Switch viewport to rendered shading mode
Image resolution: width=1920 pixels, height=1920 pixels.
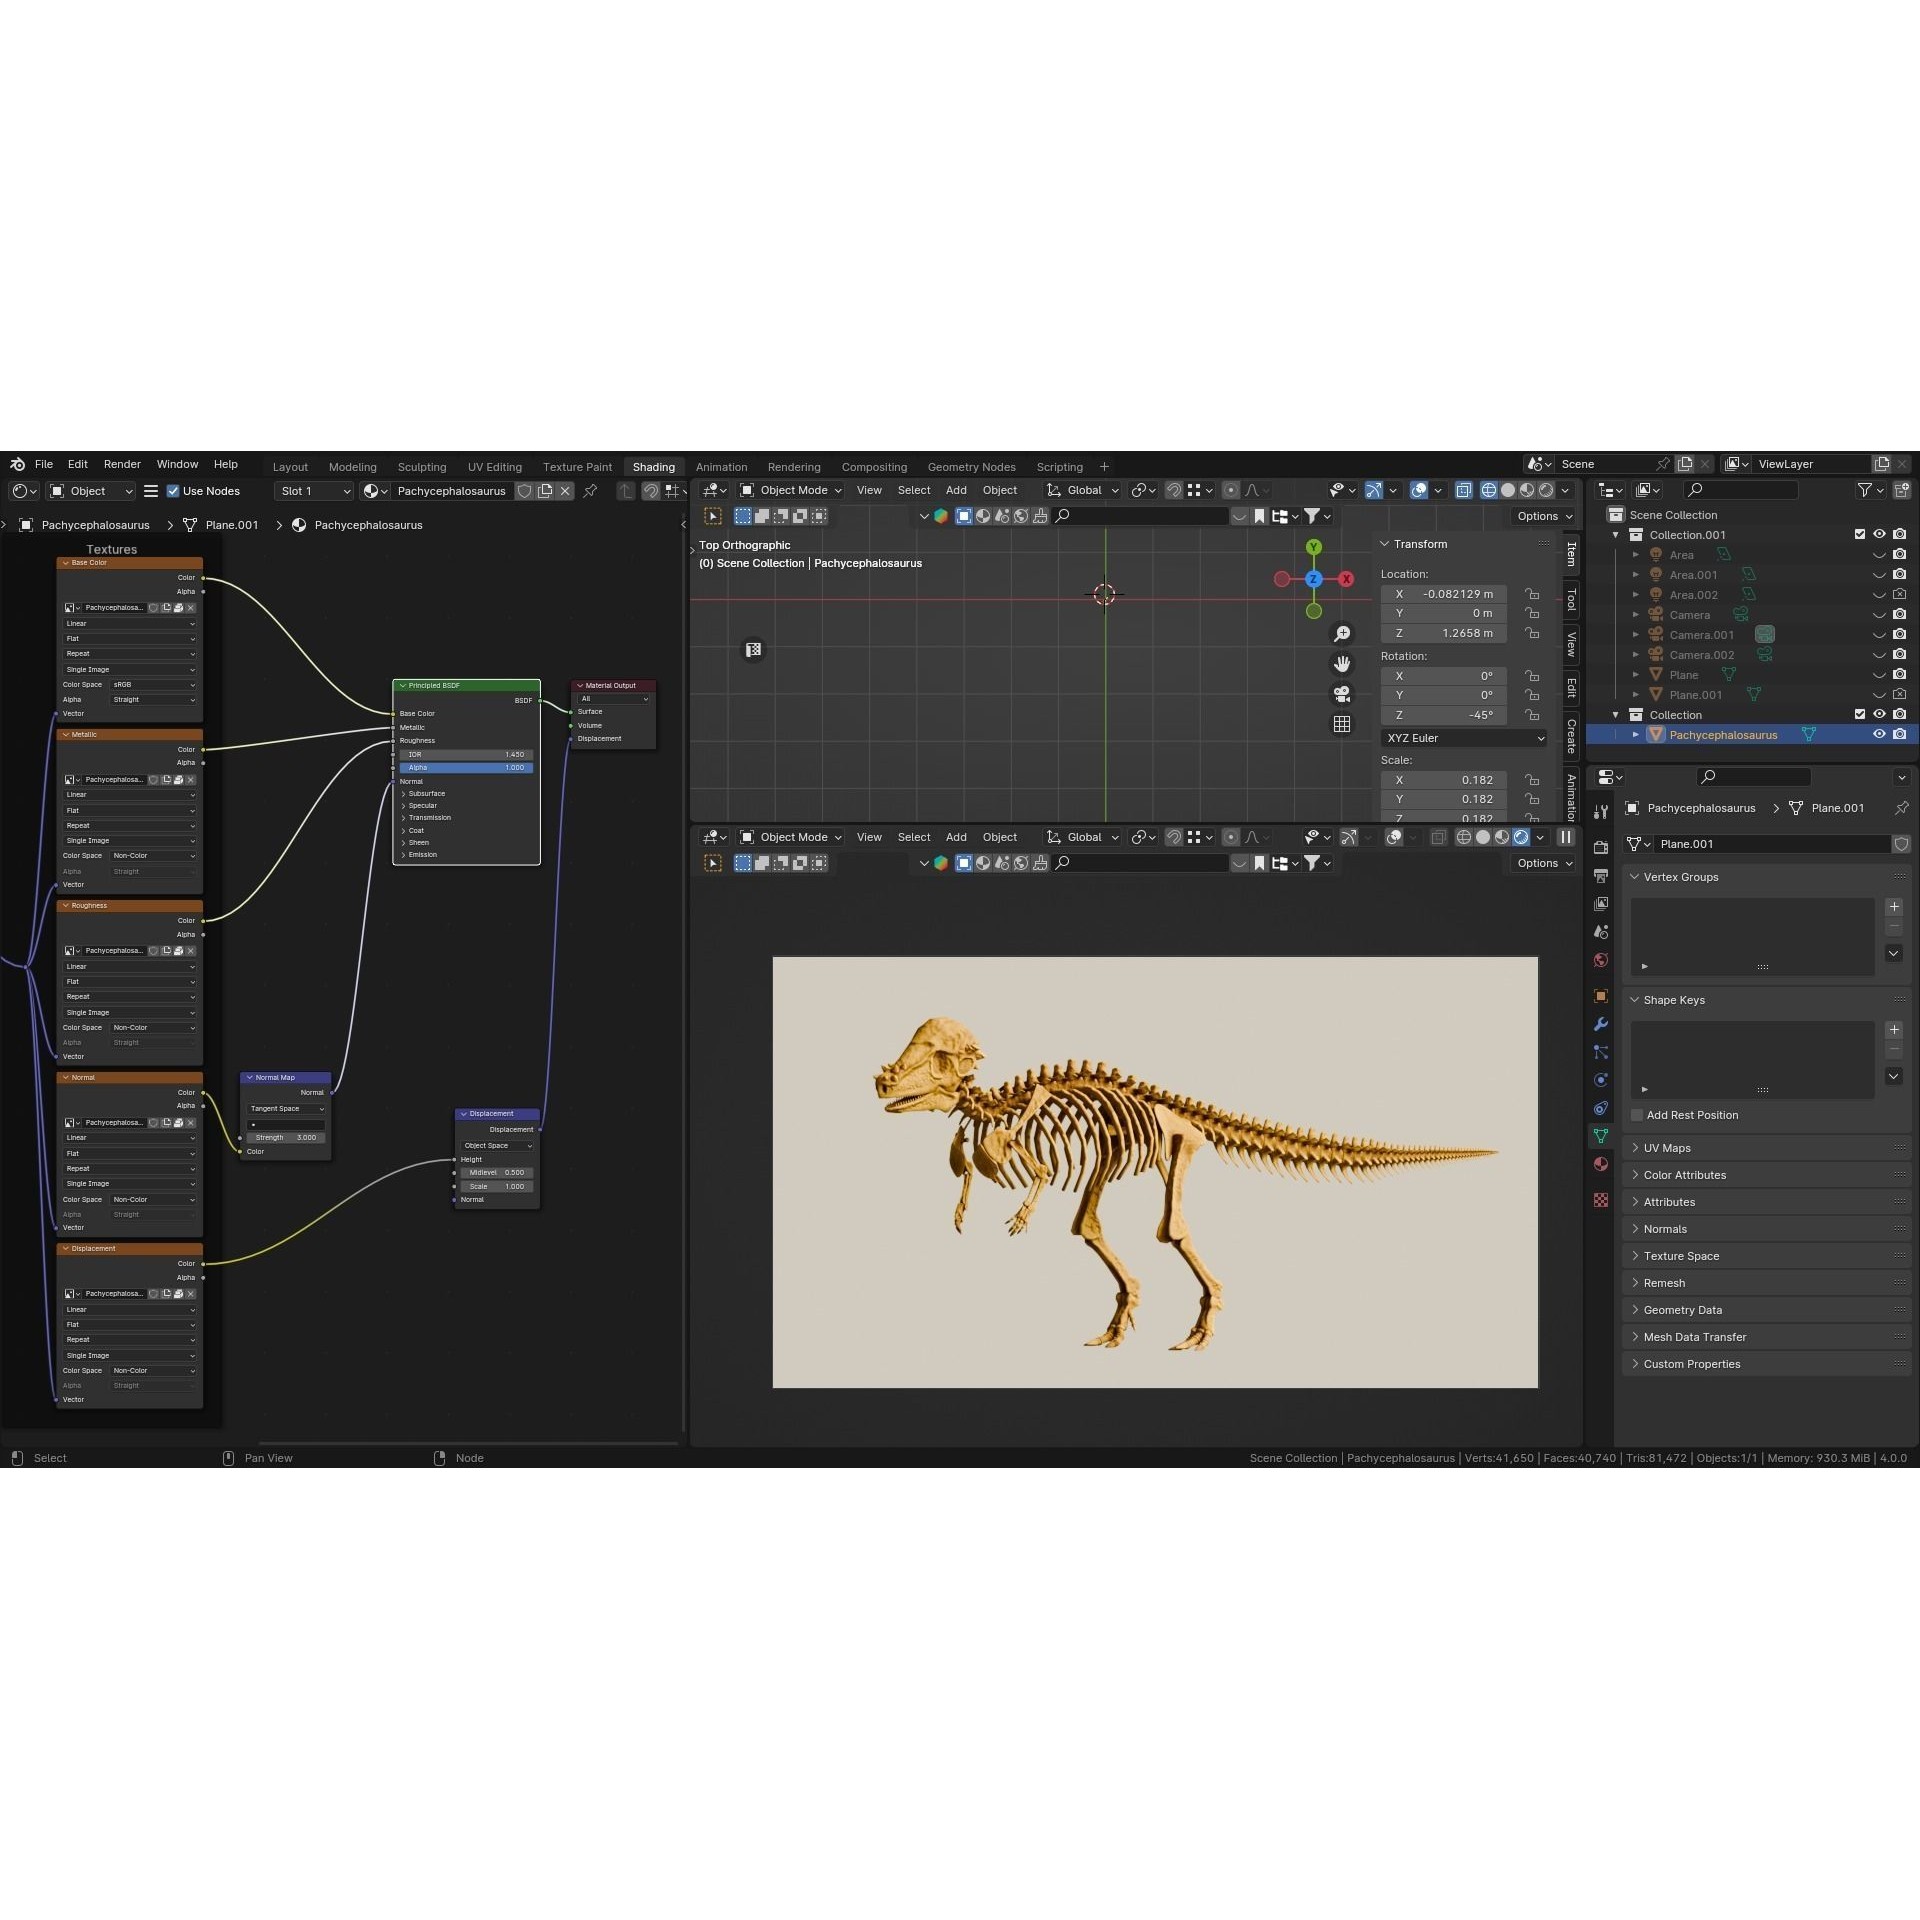coord(1546,491)
